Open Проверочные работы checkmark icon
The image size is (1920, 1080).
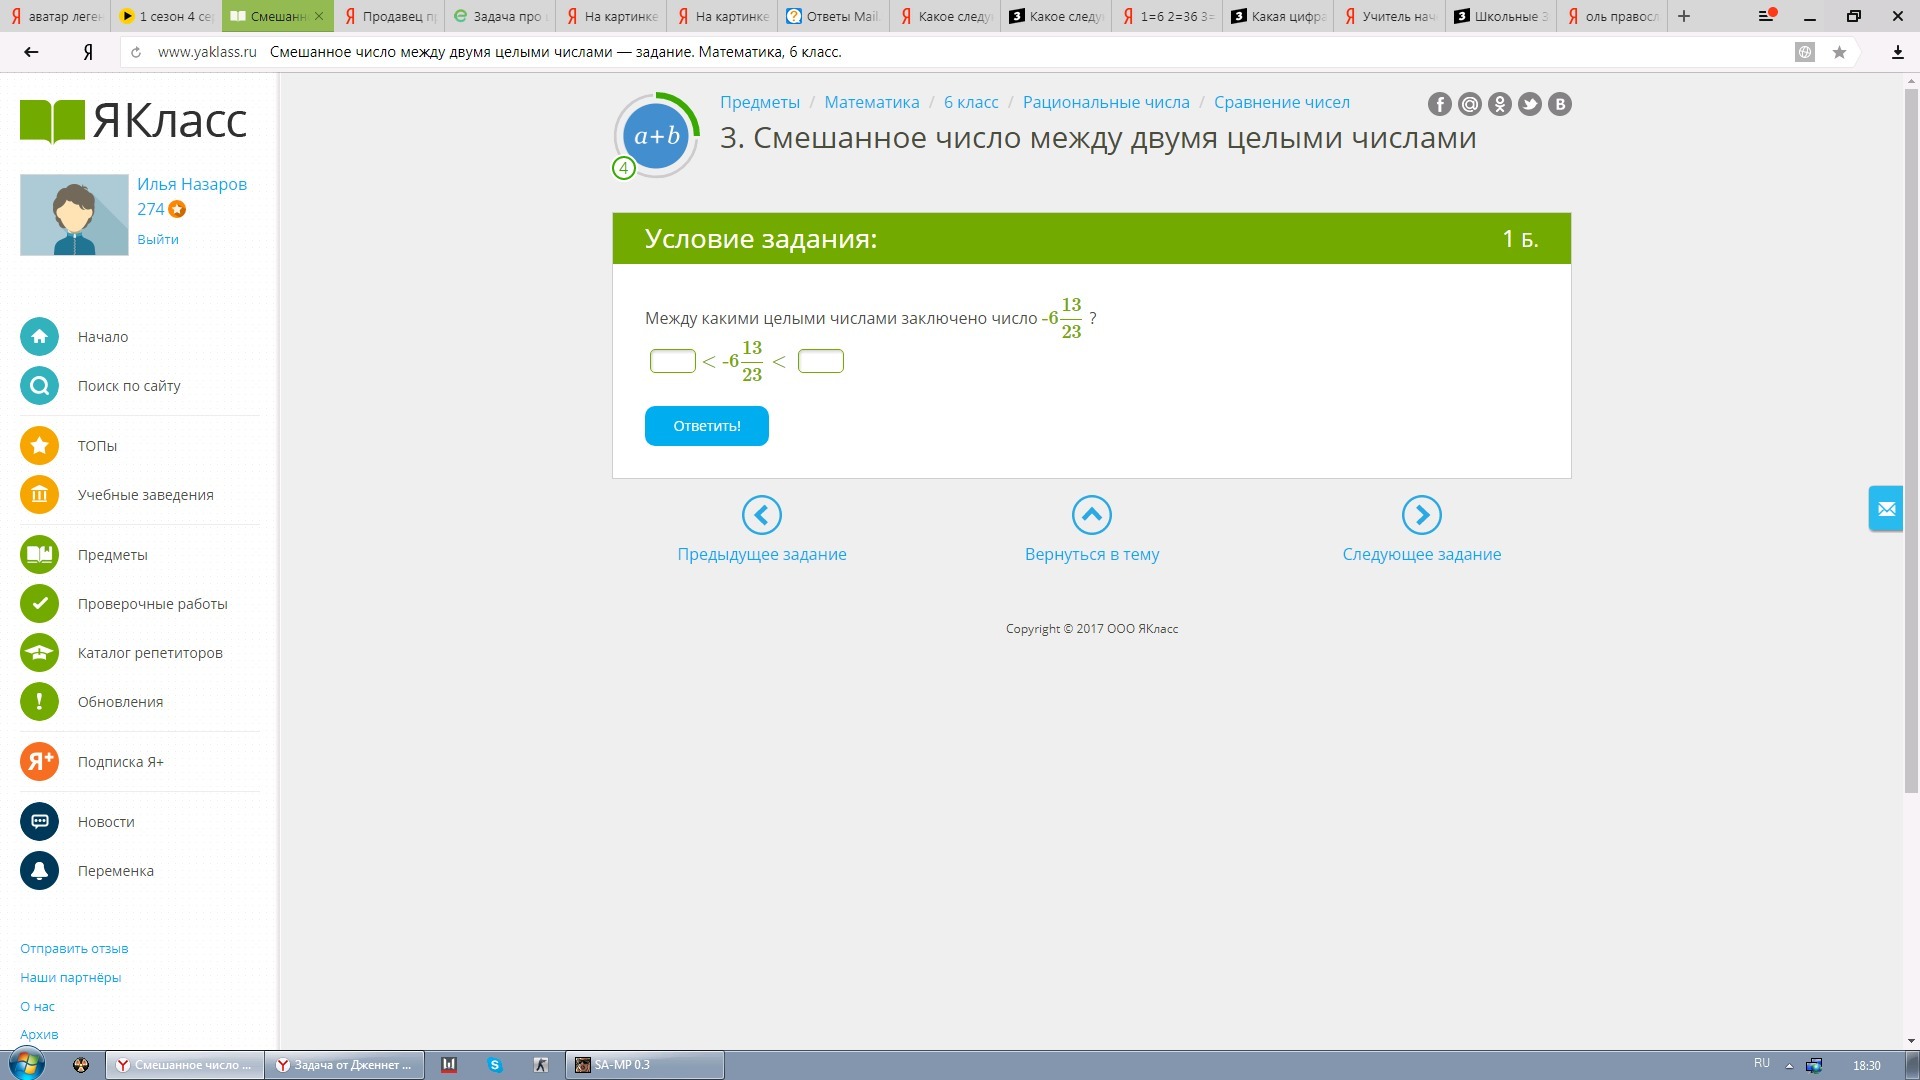click(x=39, y=604)
